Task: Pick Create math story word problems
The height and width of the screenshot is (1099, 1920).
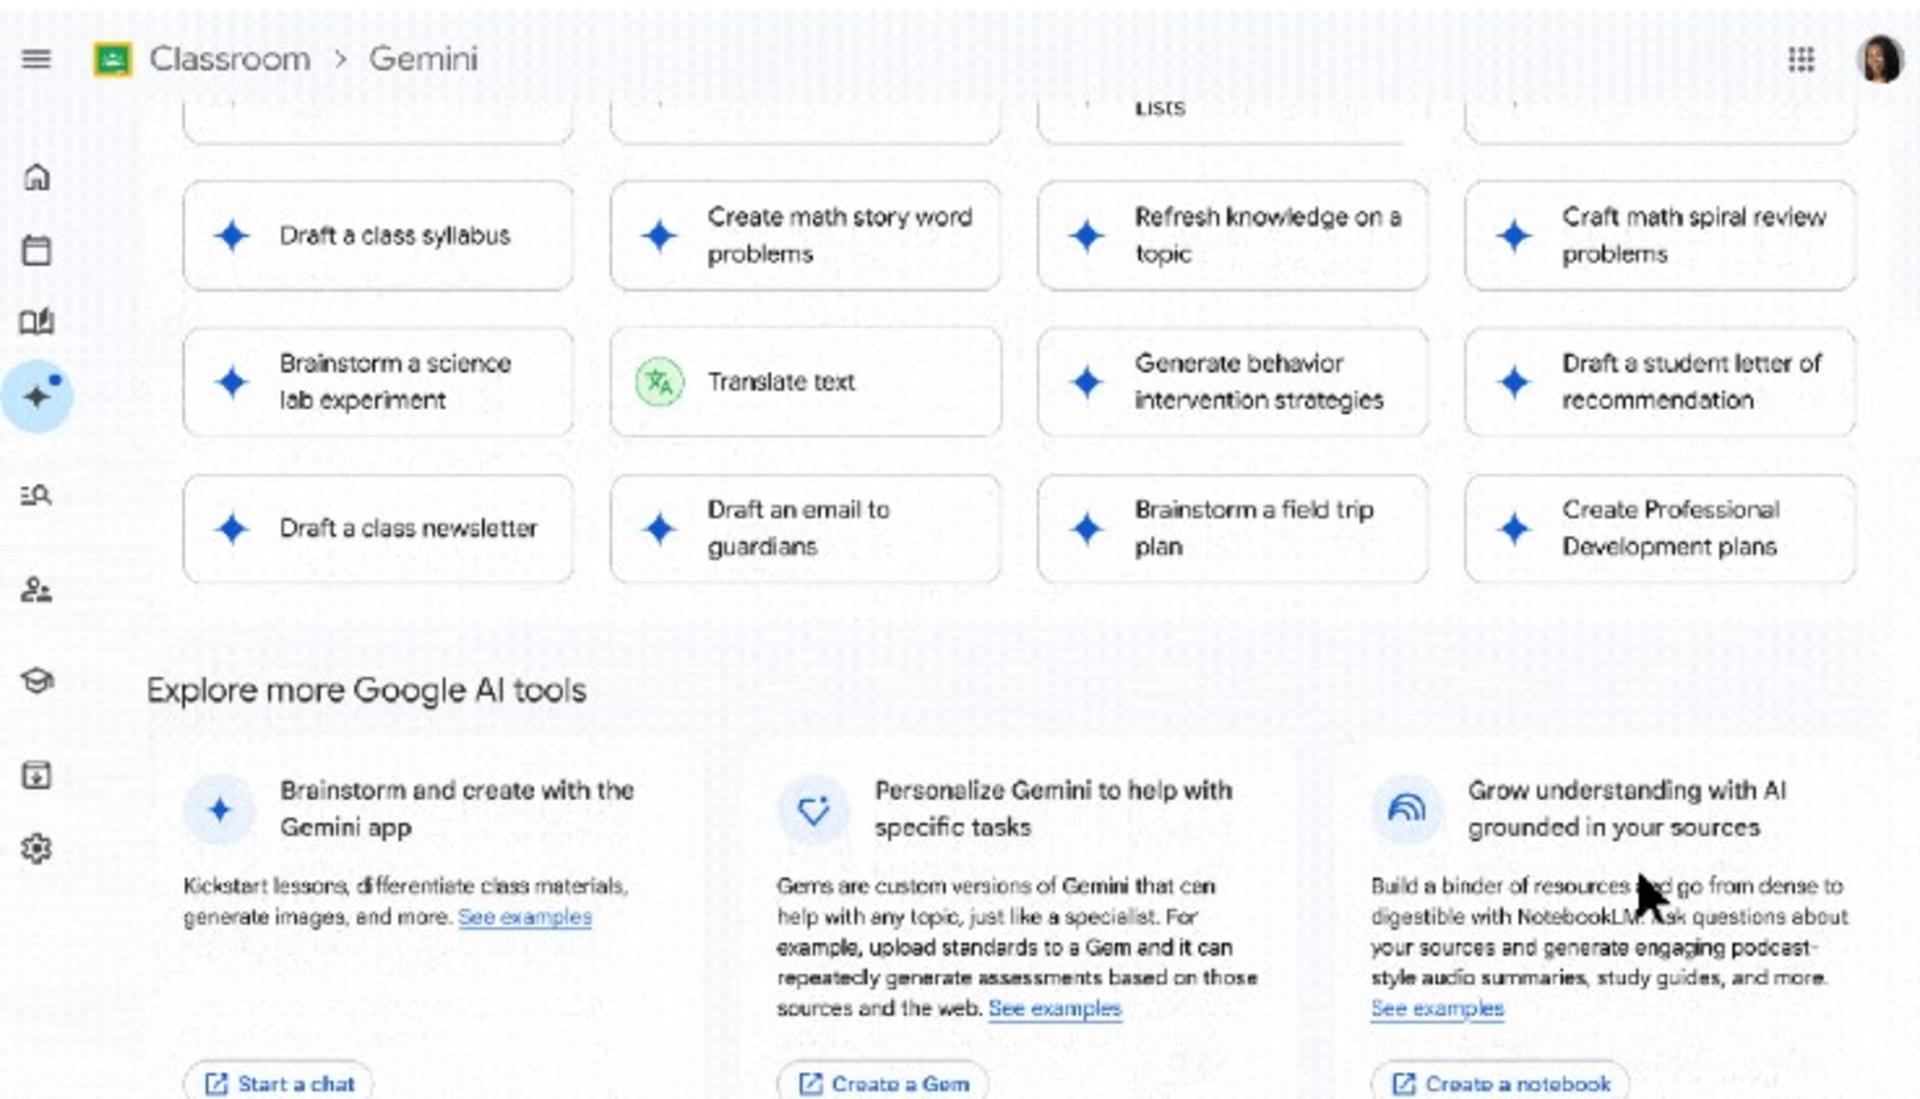Action: (x=805, y=236)
